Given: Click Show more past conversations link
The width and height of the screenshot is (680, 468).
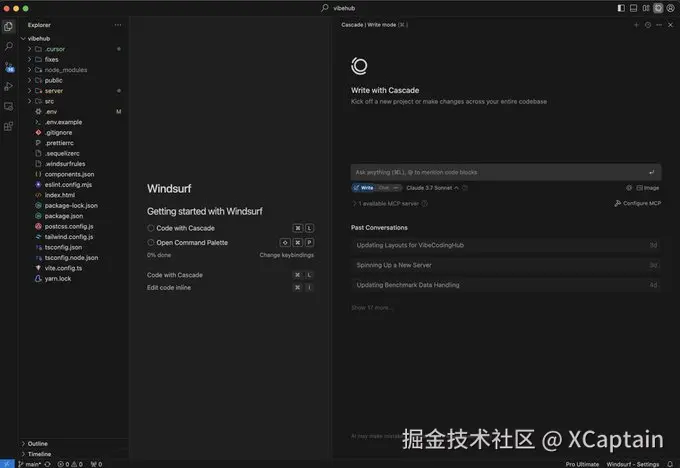Looking at the screenshot, I should [372, 308].
